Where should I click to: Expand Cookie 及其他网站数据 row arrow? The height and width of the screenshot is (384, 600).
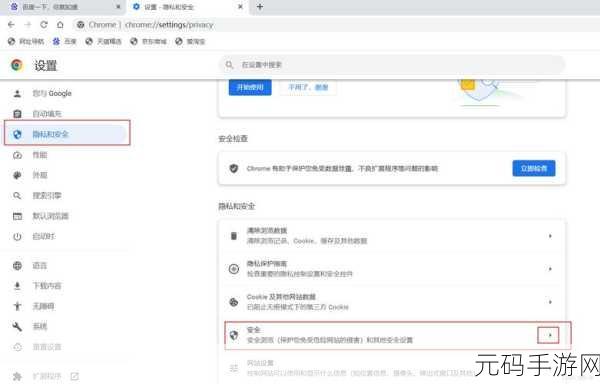click(550, 302)
